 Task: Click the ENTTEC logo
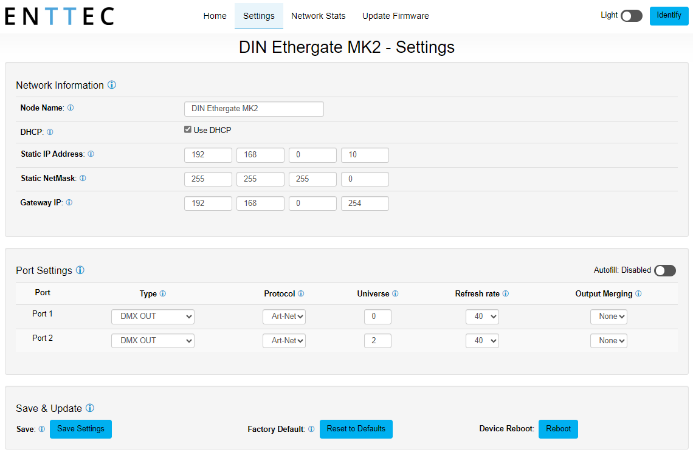click(60, 16)
